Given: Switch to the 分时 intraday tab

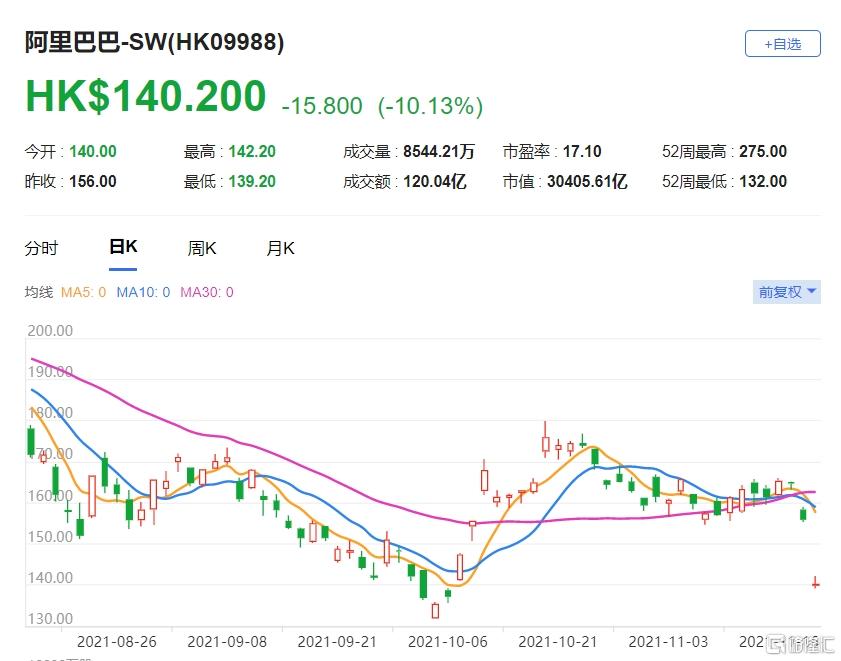Looking at the screenshot, I should click(x=41, y=249).
